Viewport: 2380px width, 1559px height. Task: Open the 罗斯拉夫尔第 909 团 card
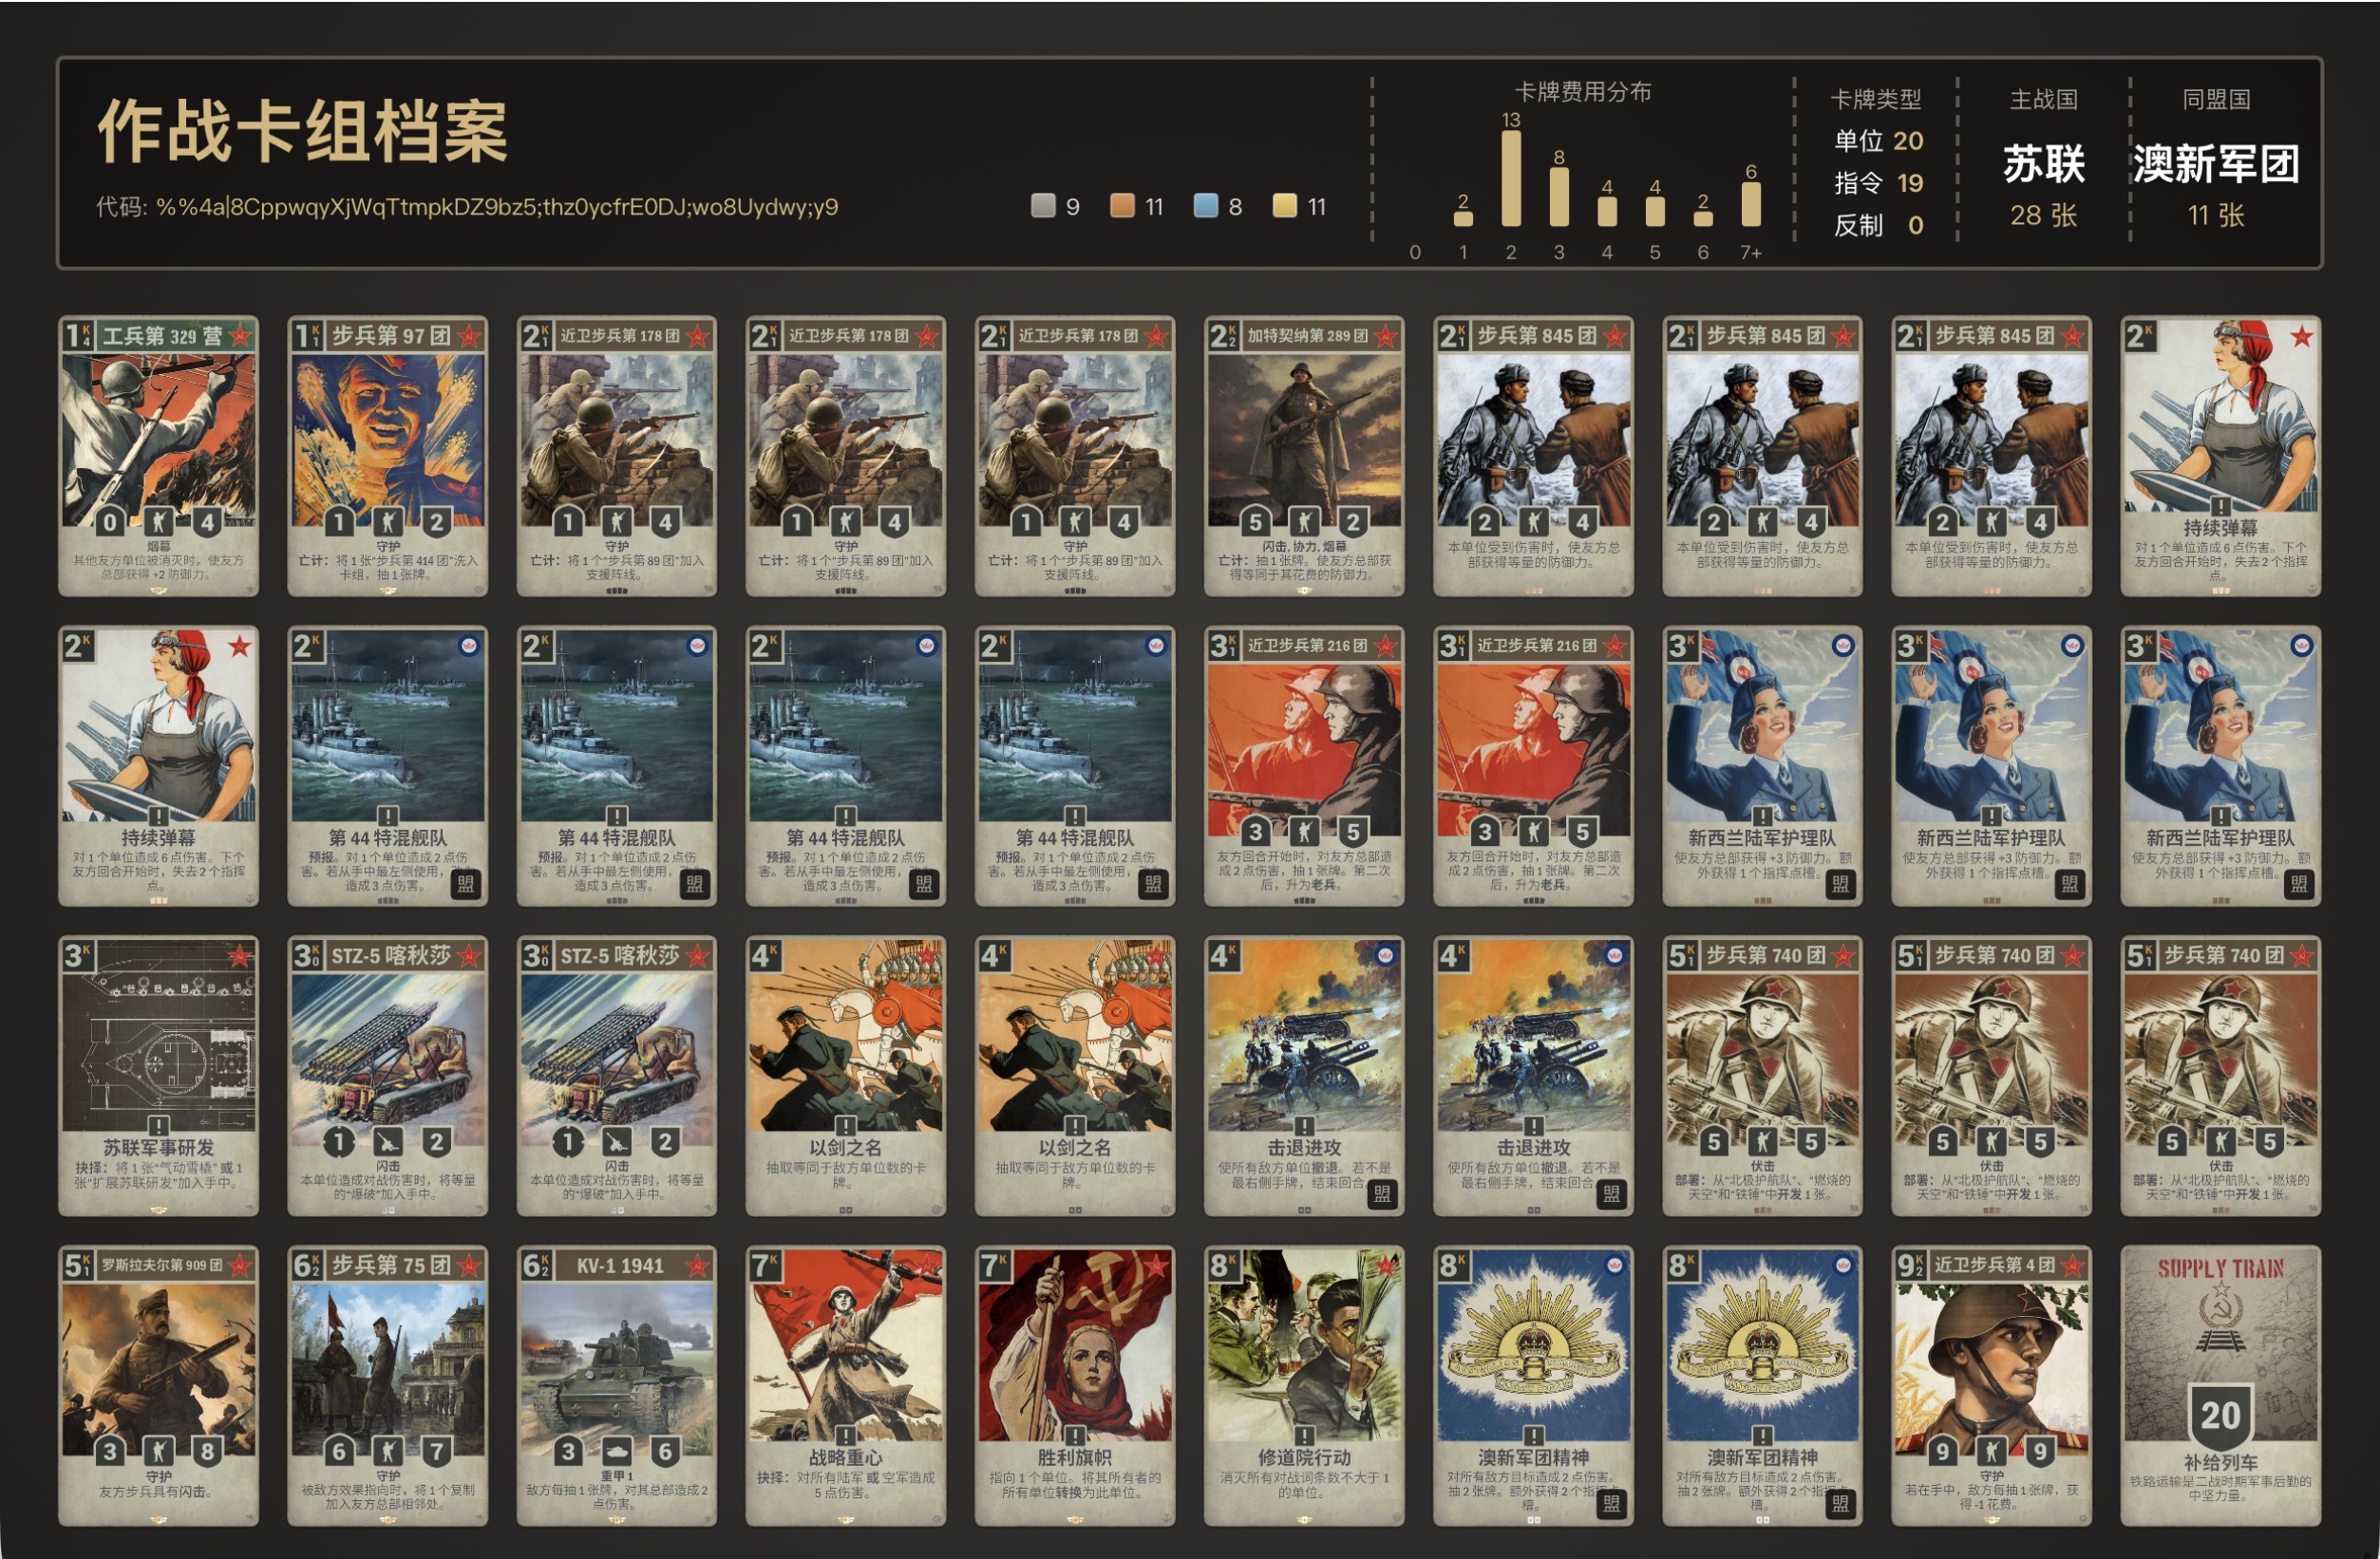(x=158, y=1386)
